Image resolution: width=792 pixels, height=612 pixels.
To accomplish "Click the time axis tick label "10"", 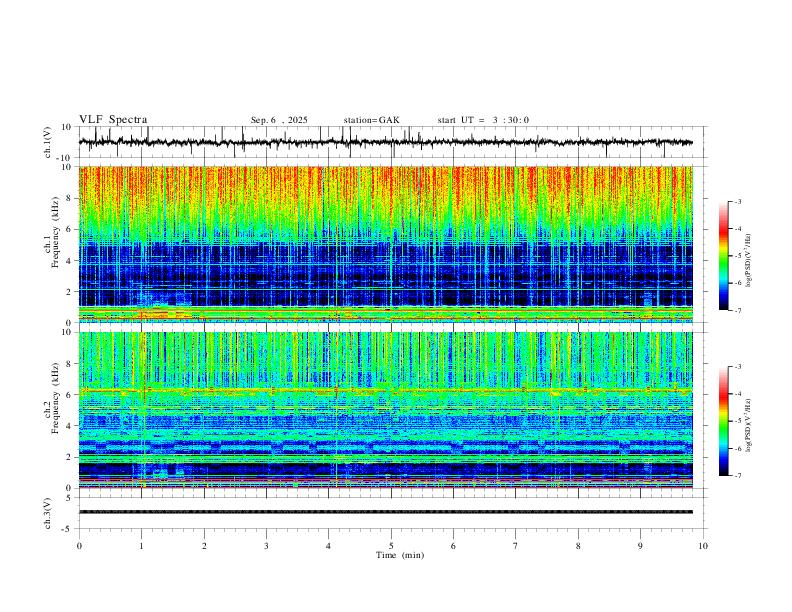I will pyautogui.click(x=703, y=546).
